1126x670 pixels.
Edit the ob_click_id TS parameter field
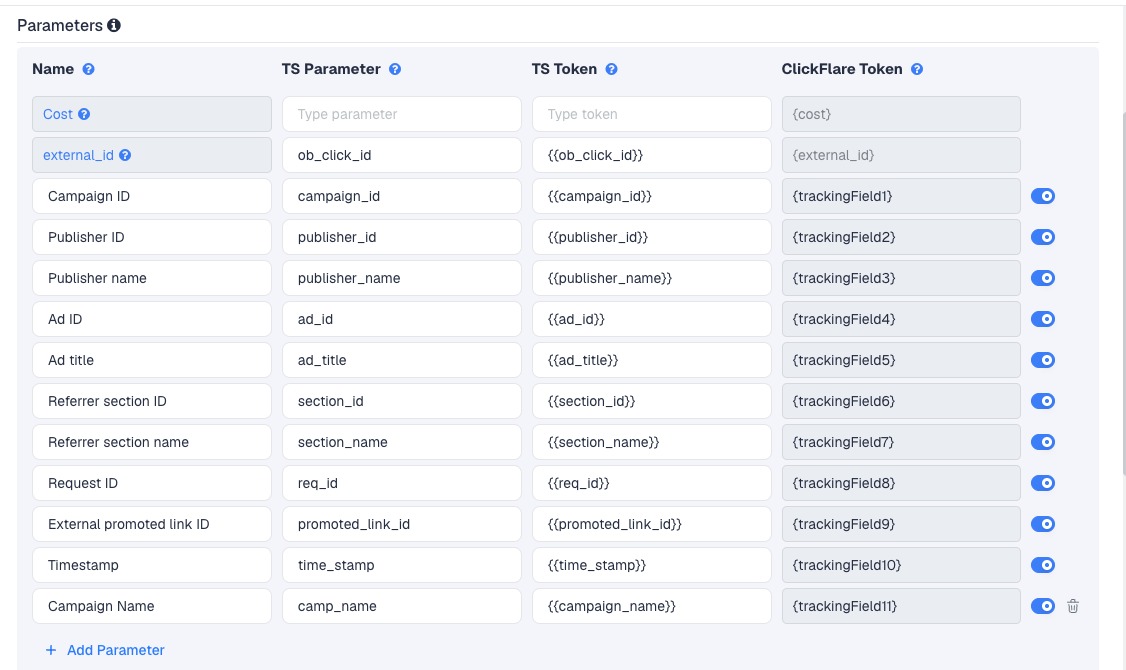click(401, 155)
